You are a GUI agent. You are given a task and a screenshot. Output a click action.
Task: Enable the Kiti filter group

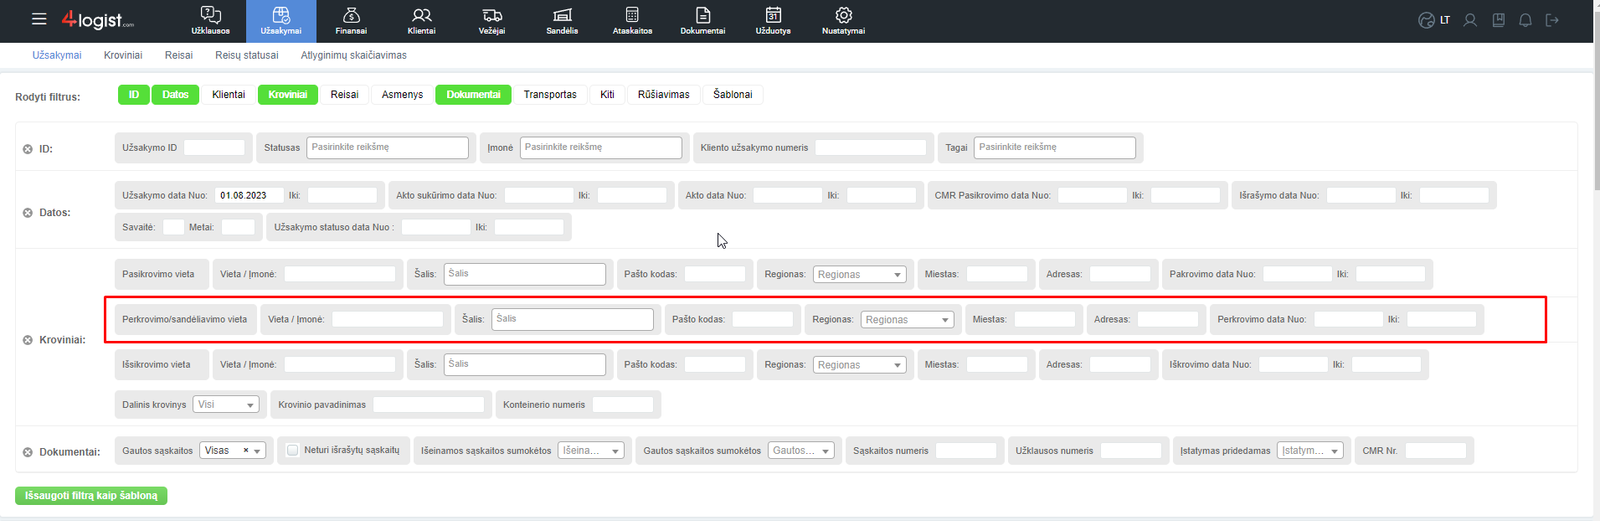607,94
